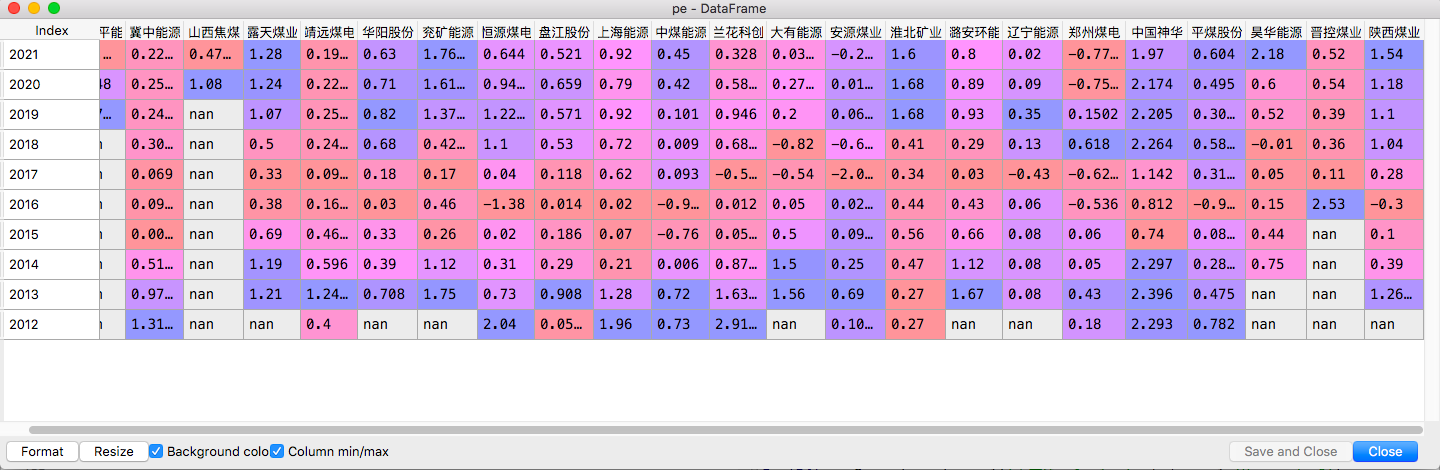Select the 陕西煤业 column header
Viewport: 1440px width, 470px height.
(1394, 32)
